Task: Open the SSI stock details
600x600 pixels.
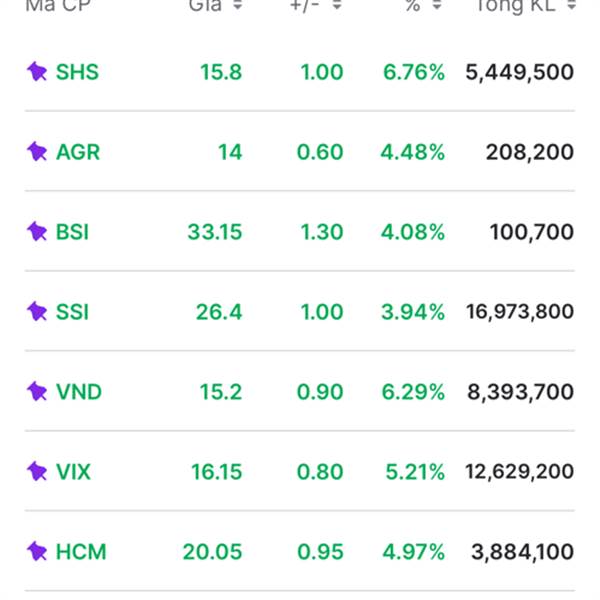Action: [x=72, y=312]
